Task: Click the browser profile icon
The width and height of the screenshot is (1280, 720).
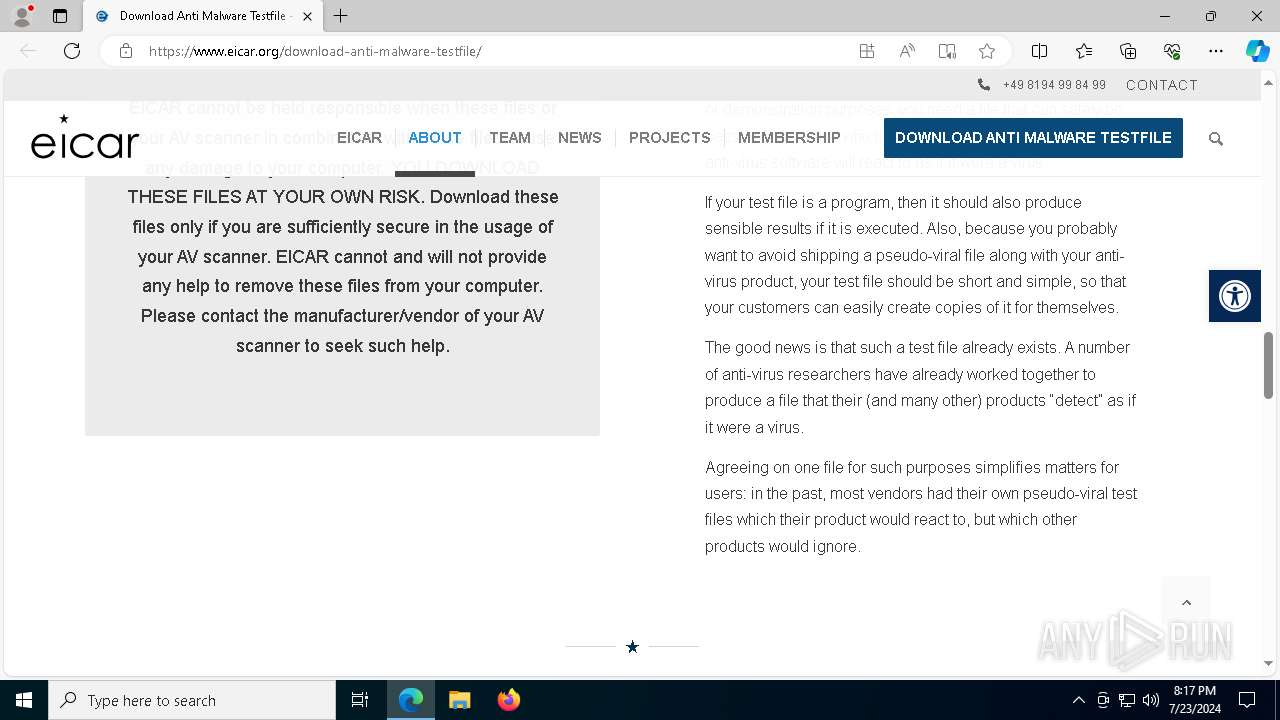Action: 21,16
